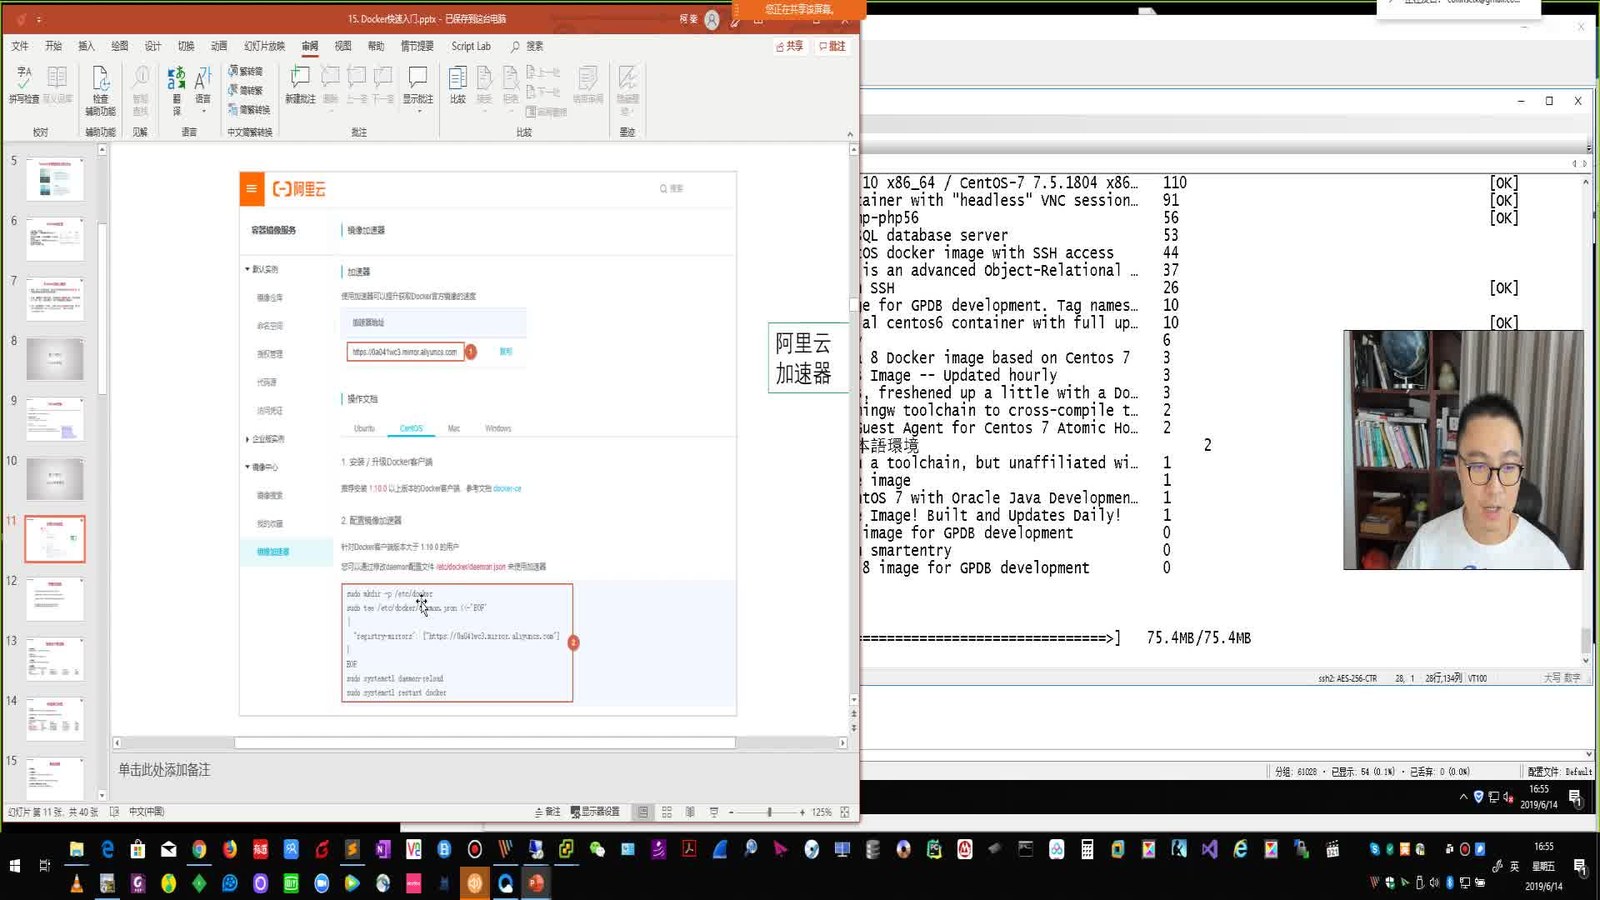The image size is (1600, 900).
Task: Switch to PowerPoint on the taskbar
Action: (536, 884)
